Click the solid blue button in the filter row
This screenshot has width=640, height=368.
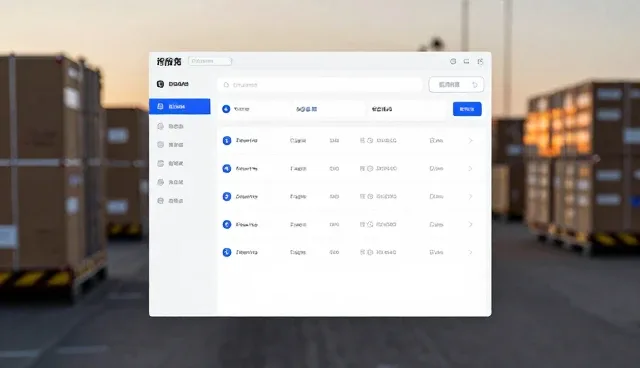click(467, 109)
